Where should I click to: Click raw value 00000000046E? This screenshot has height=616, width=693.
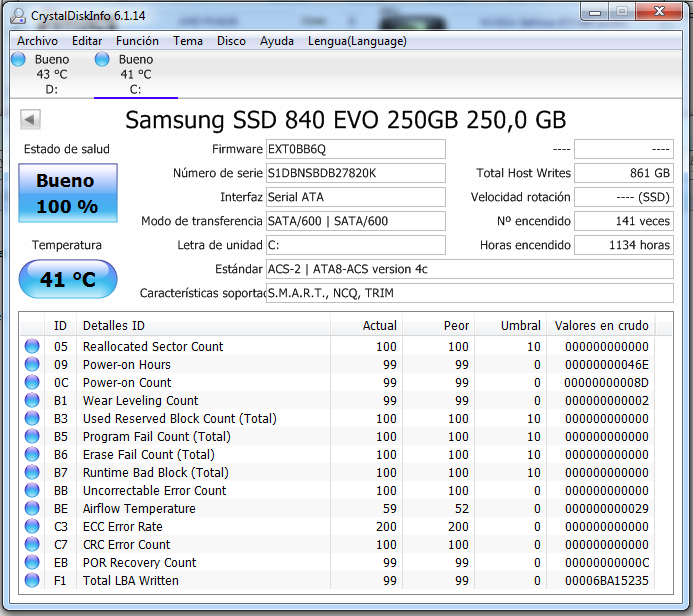(606, 365)
